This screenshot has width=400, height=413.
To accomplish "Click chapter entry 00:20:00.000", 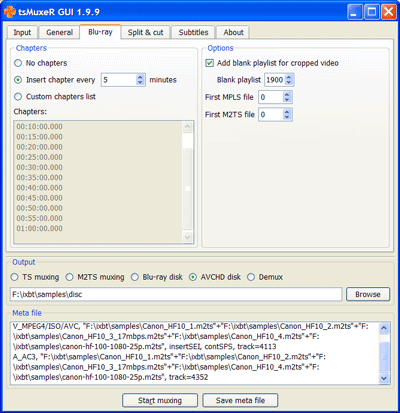I will pyautogui.click(x=40, y=147).
